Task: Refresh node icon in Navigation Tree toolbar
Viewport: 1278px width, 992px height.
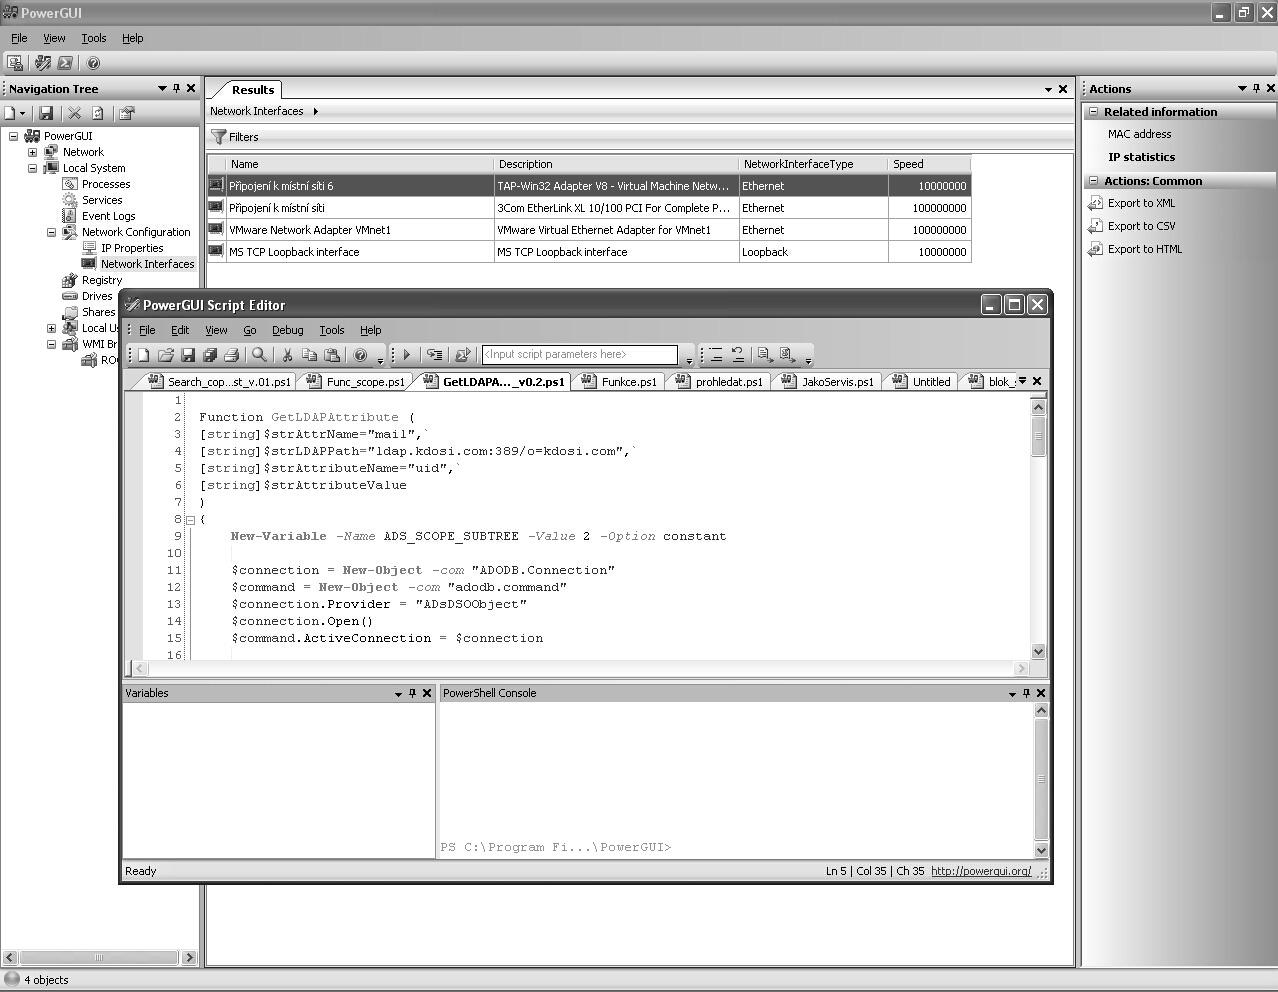Action: tap(98, 113)
